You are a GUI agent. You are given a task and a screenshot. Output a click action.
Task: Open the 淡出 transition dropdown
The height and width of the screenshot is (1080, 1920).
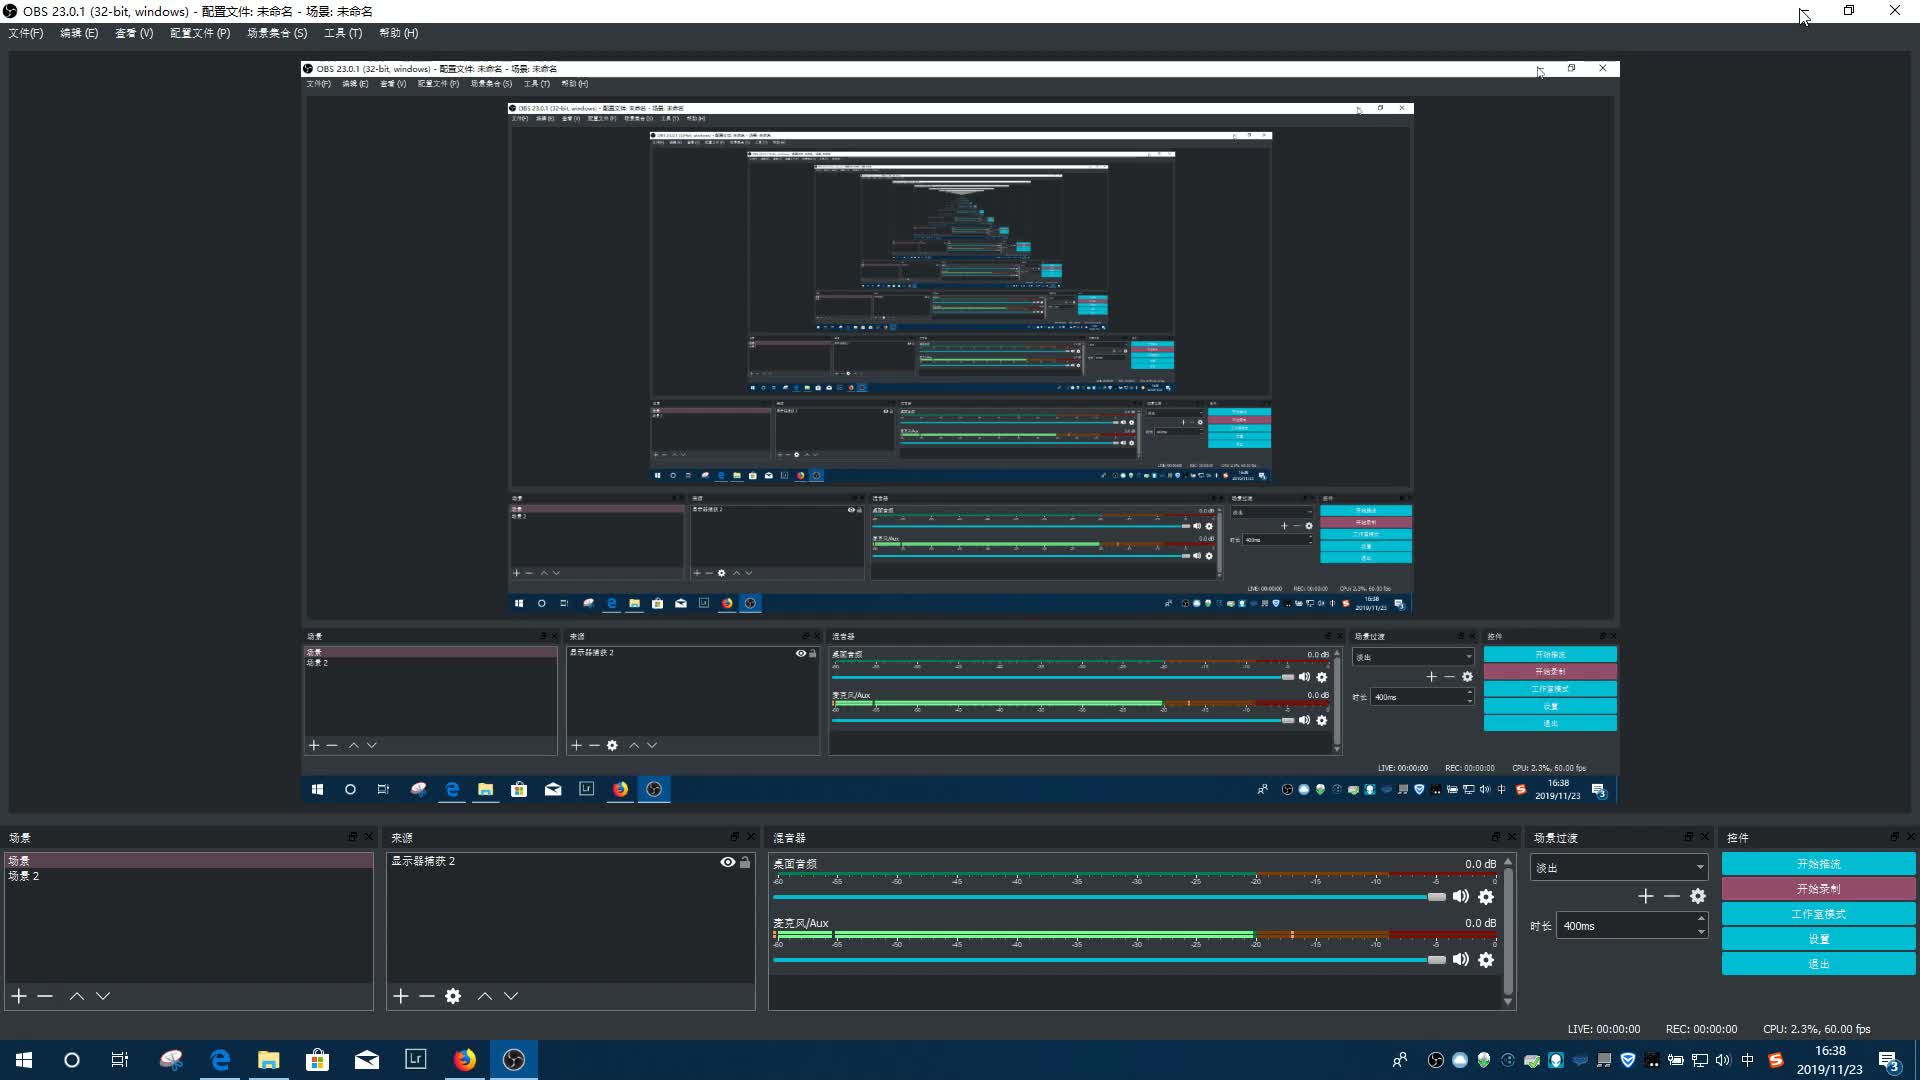tap(1619, 868)
